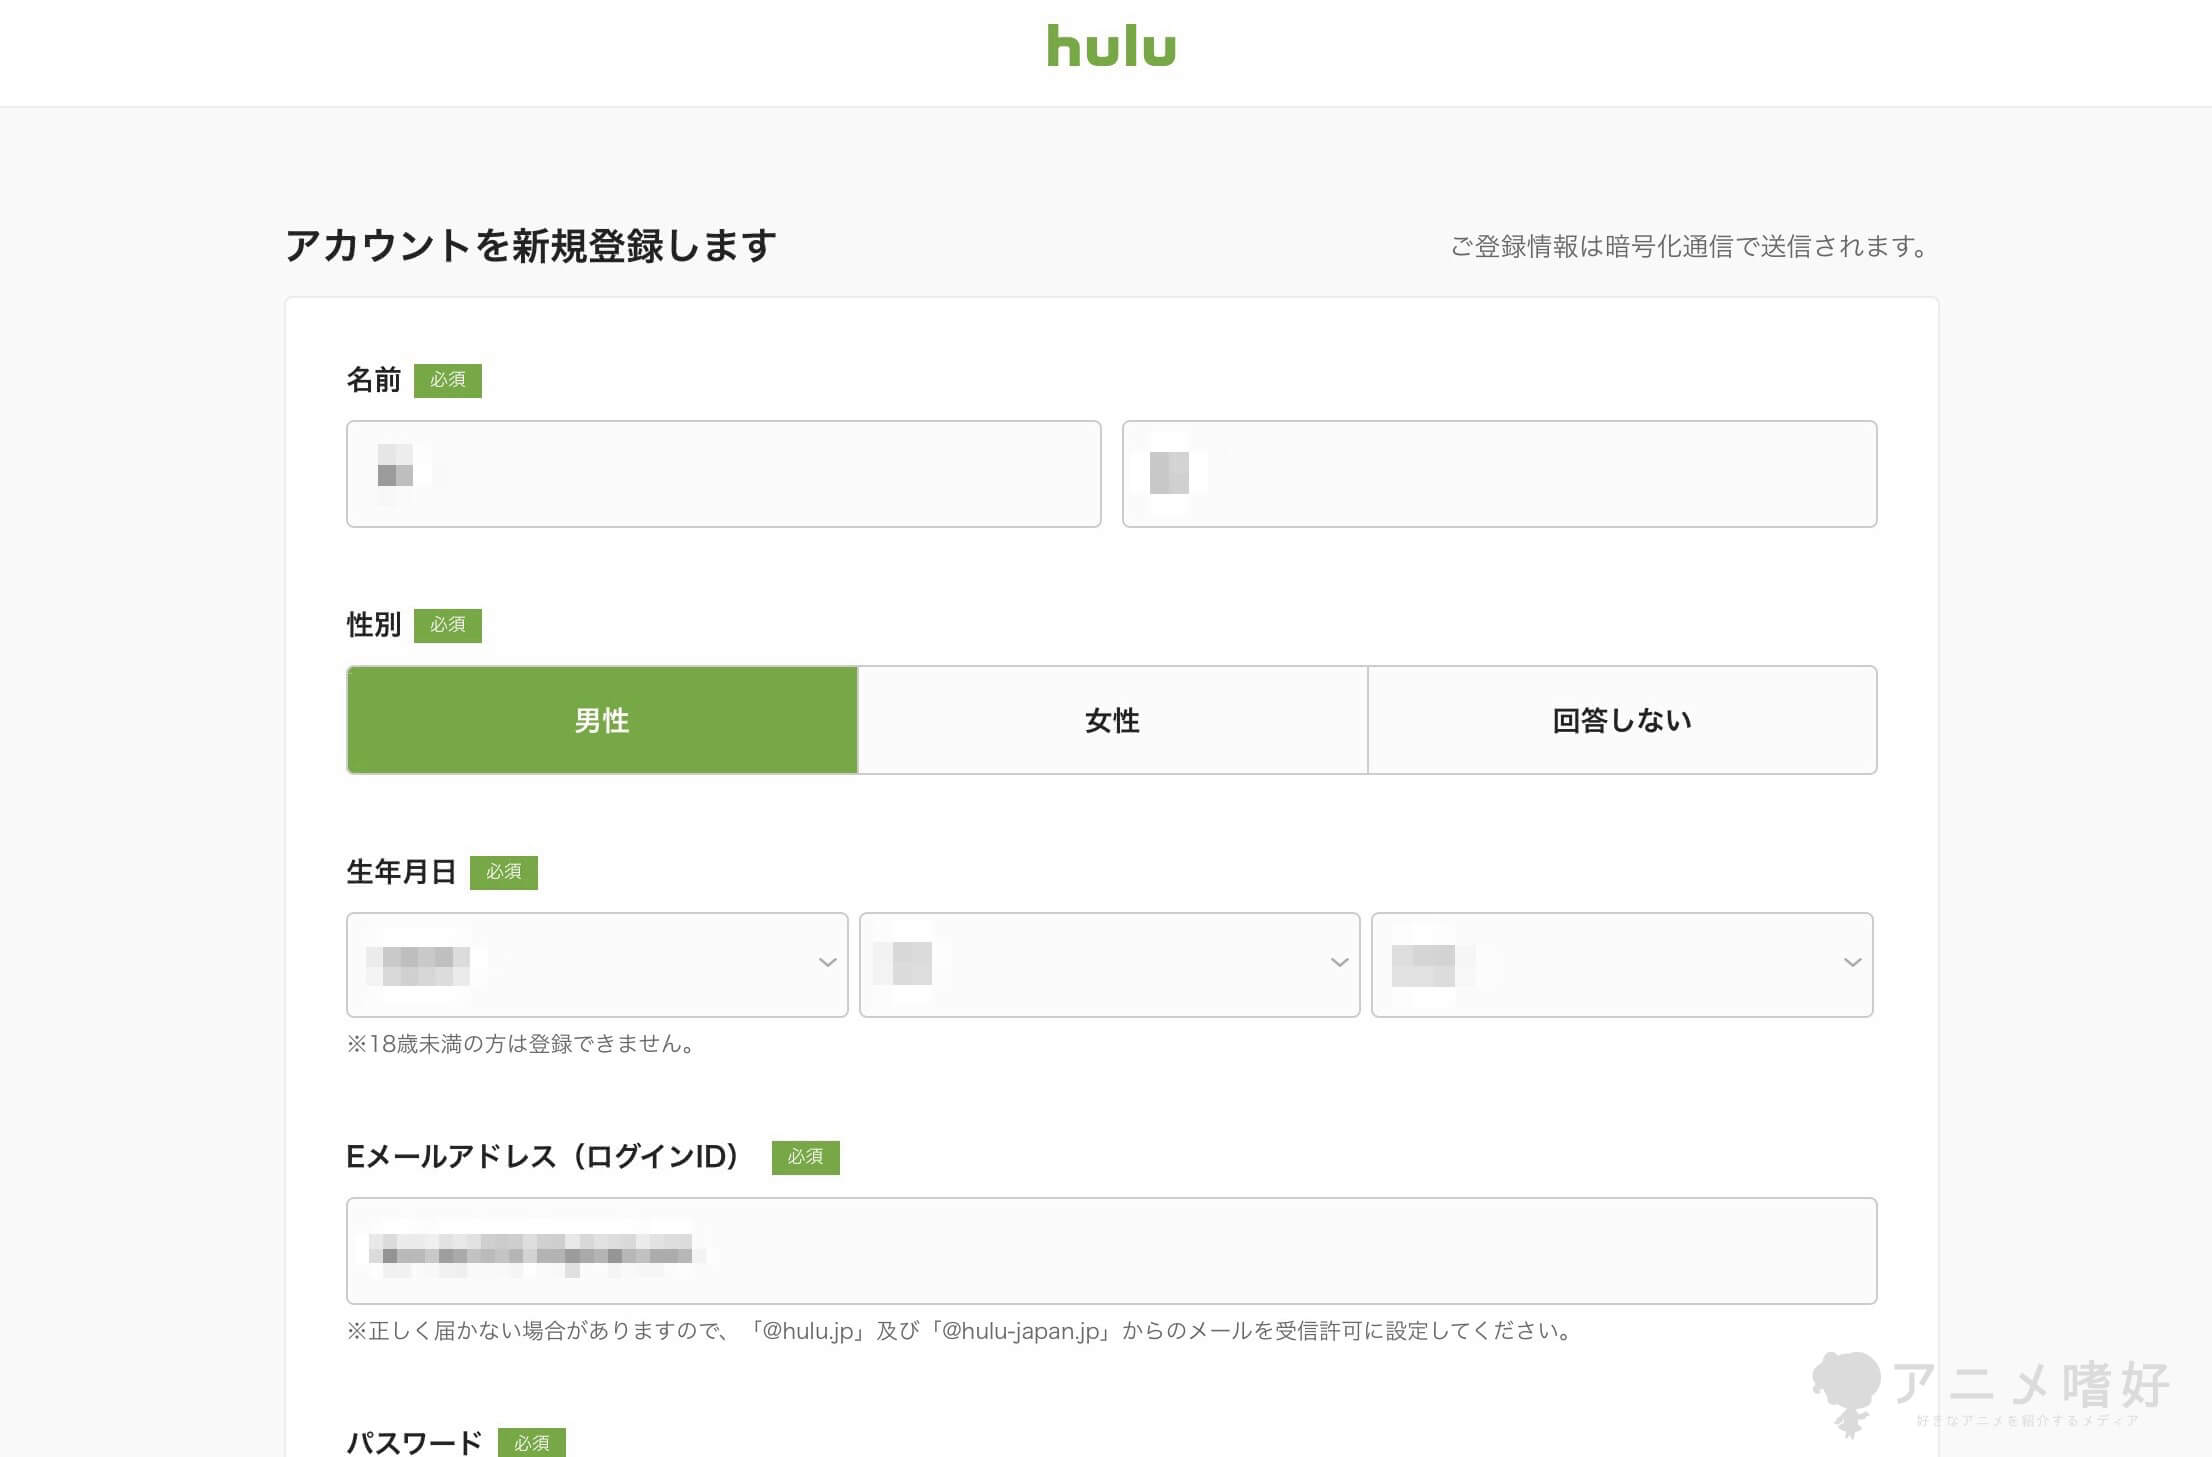This screenshot has width=2212, height=1457.
Task: Choose 回答しない for gender
Action: pos(1622,720)
